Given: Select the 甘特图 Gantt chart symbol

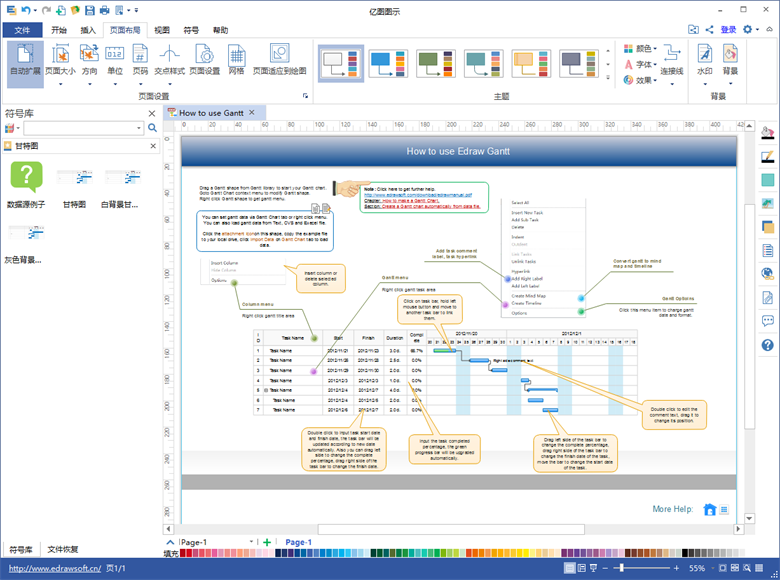Looking at the screenshot, I should (74, 188).
